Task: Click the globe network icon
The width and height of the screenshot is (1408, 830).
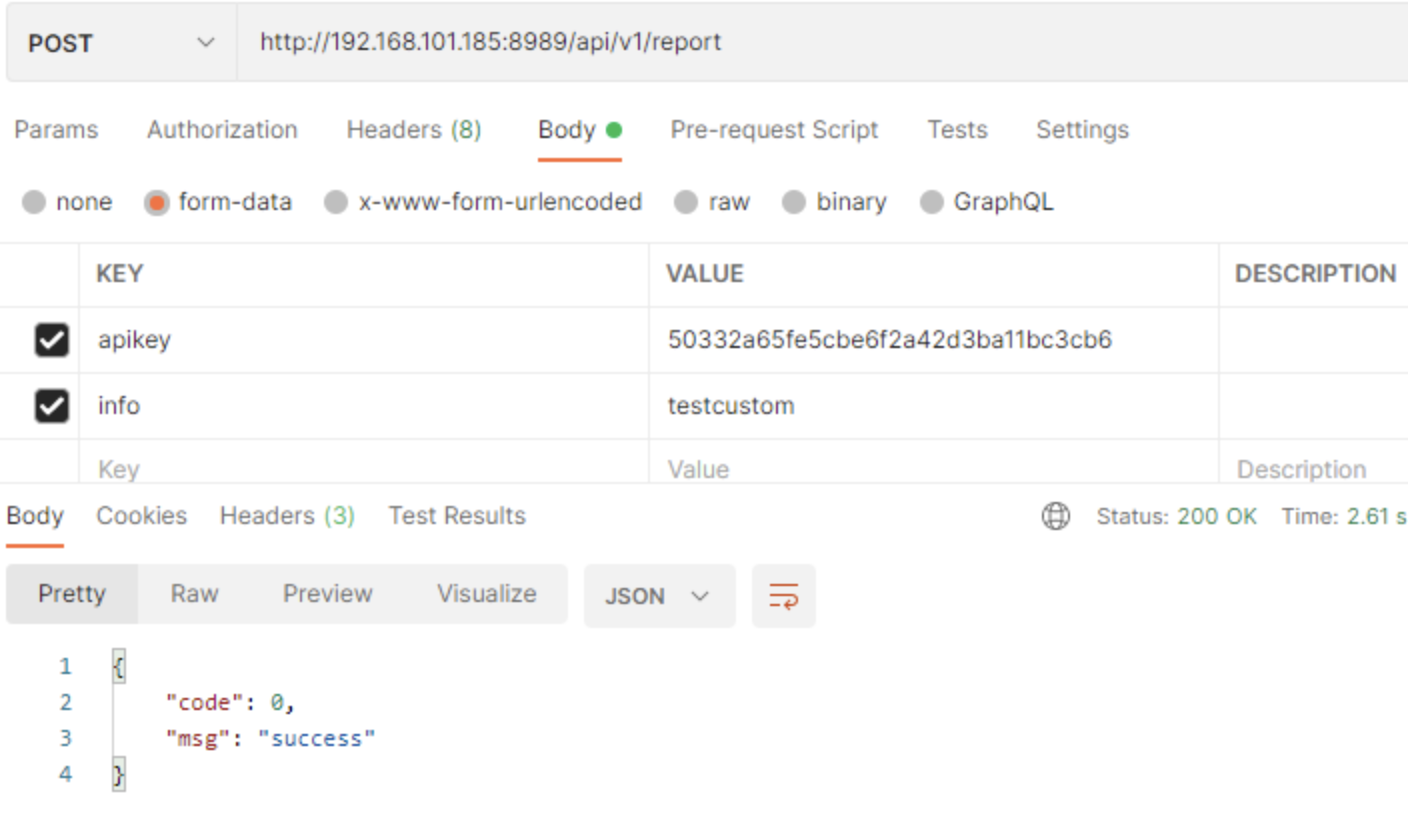Action: [x=1055, y=516]
